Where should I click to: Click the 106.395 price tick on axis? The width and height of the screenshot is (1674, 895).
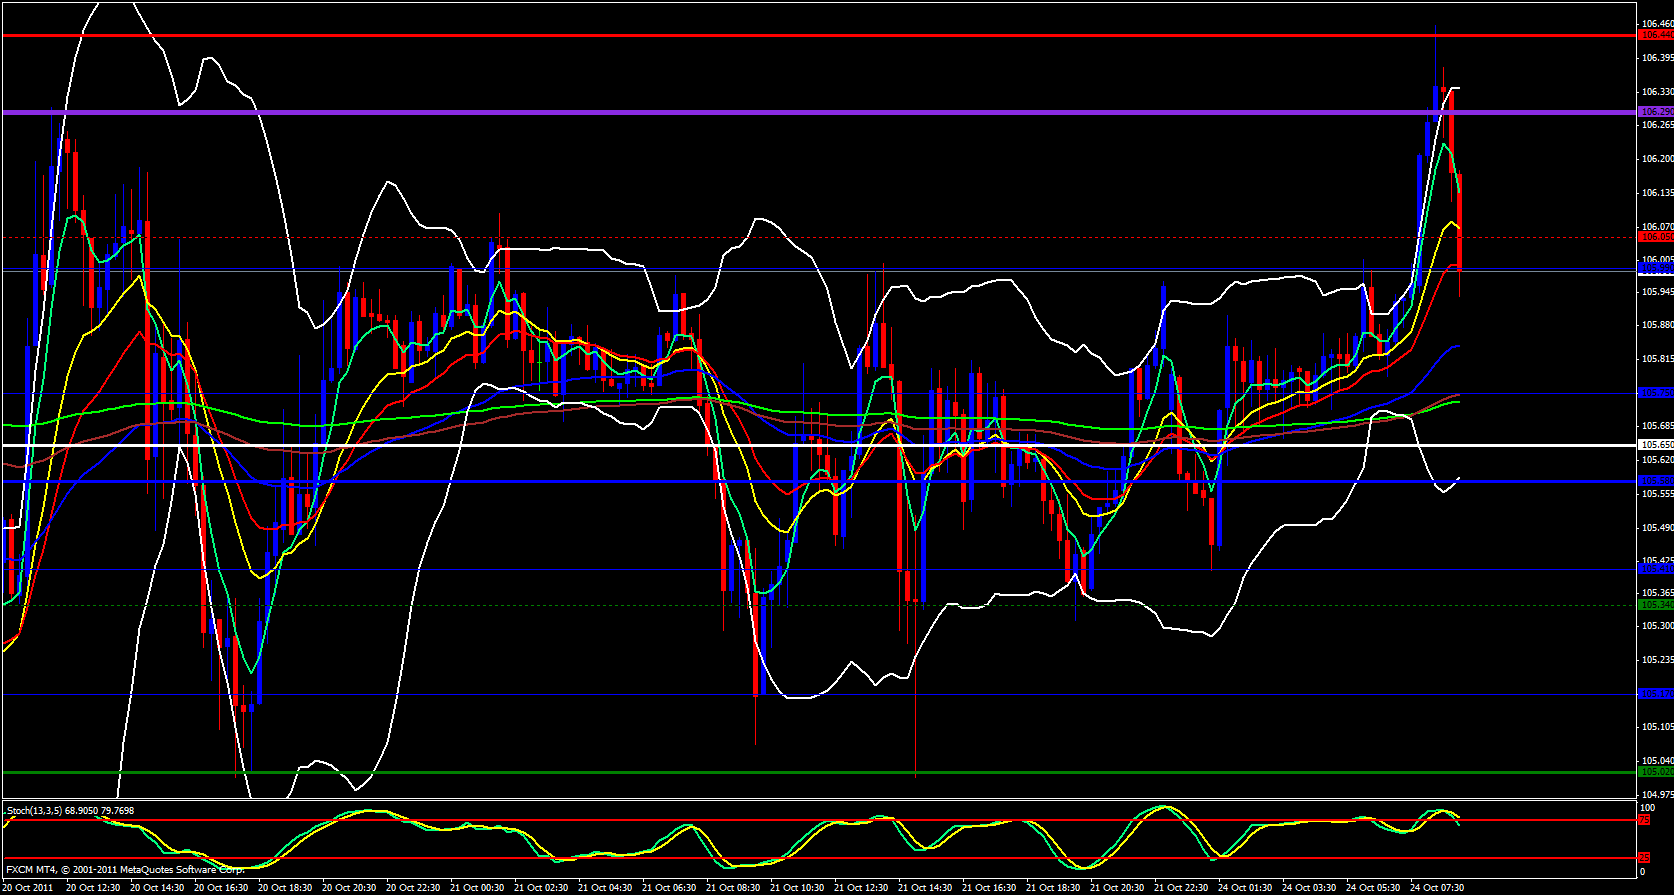click(x=1656, y=58)
